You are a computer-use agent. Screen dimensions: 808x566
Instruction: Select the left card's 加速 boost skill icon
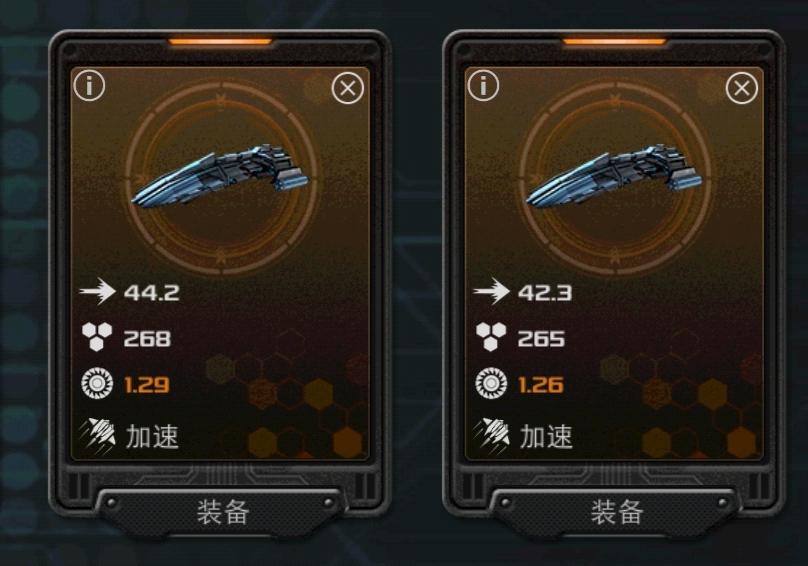[97, 433]
